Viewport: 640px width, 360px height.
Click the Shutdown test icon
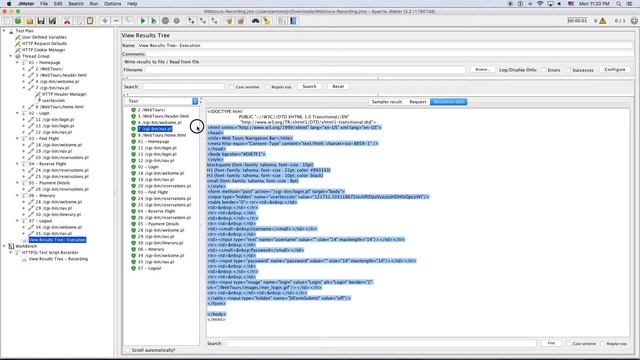tap(177, 21)
